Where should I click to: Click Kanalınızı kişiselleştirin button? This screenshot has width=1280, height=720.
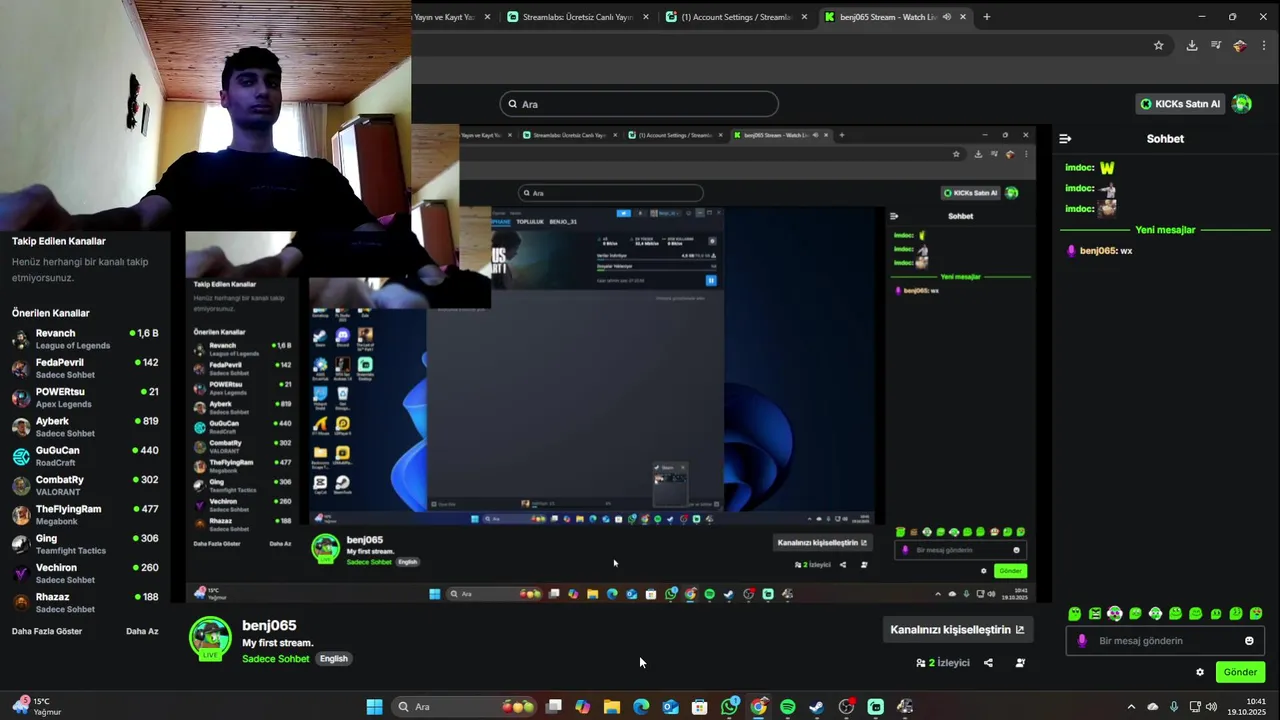coord(957,630)
